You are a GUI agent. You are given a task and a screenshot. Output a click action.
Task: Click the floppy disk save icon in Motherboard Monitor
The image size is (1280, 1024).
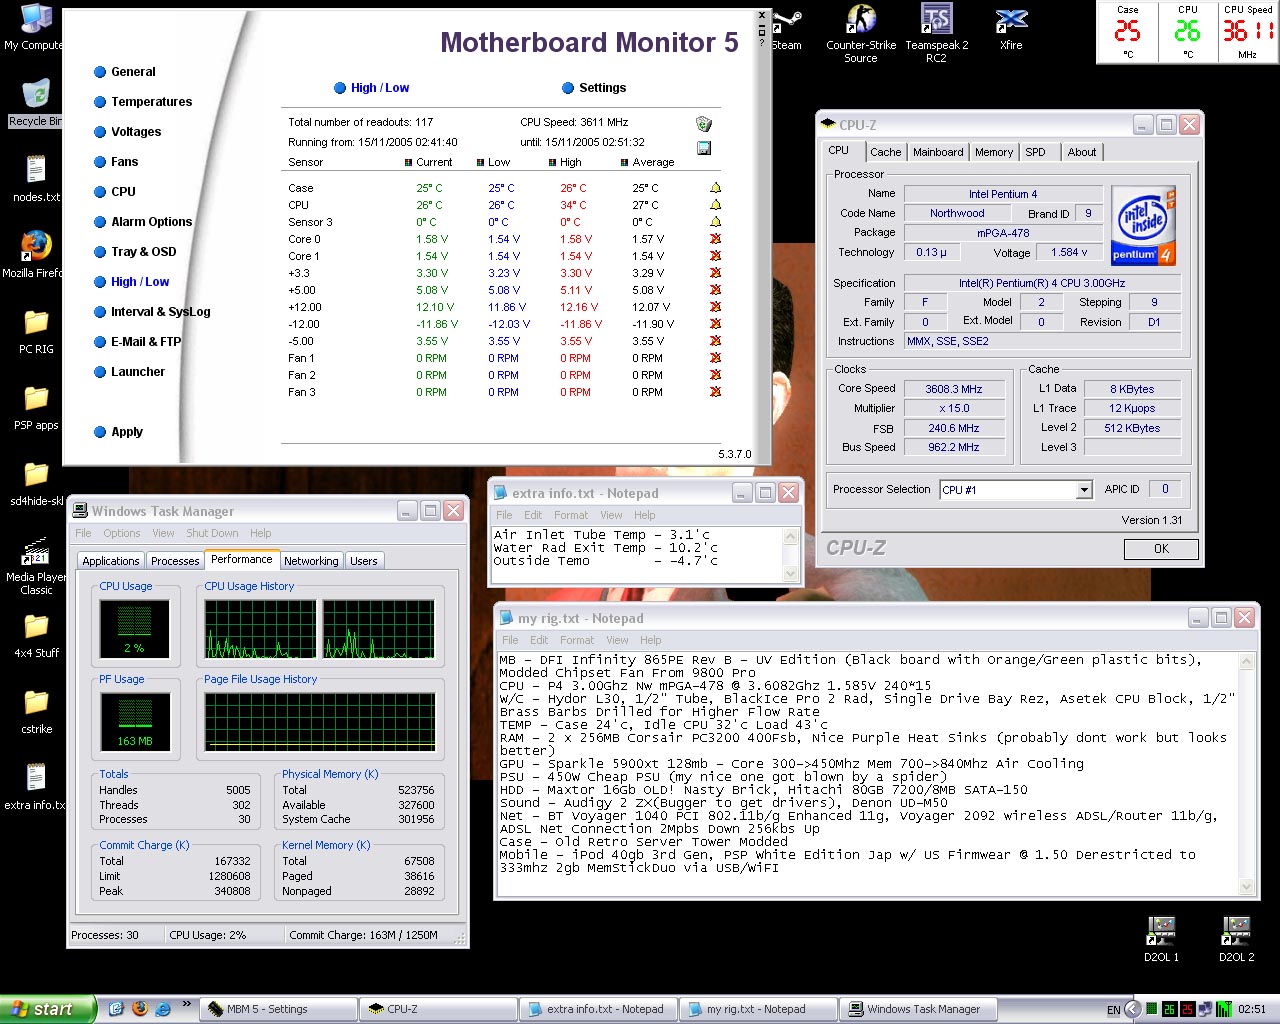pyautogui.click(x=704, y=148)
